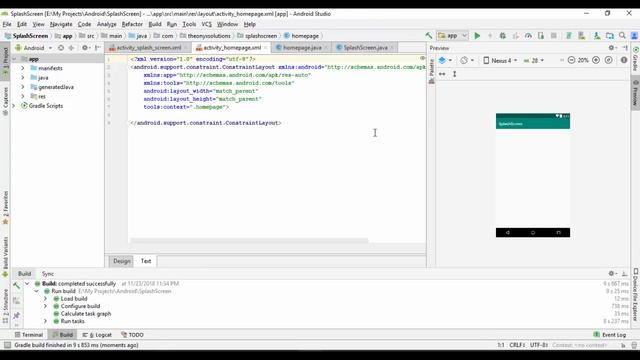Zoom out the layout preview
Viewport: 640px width, 360px height.
[571, 60]
